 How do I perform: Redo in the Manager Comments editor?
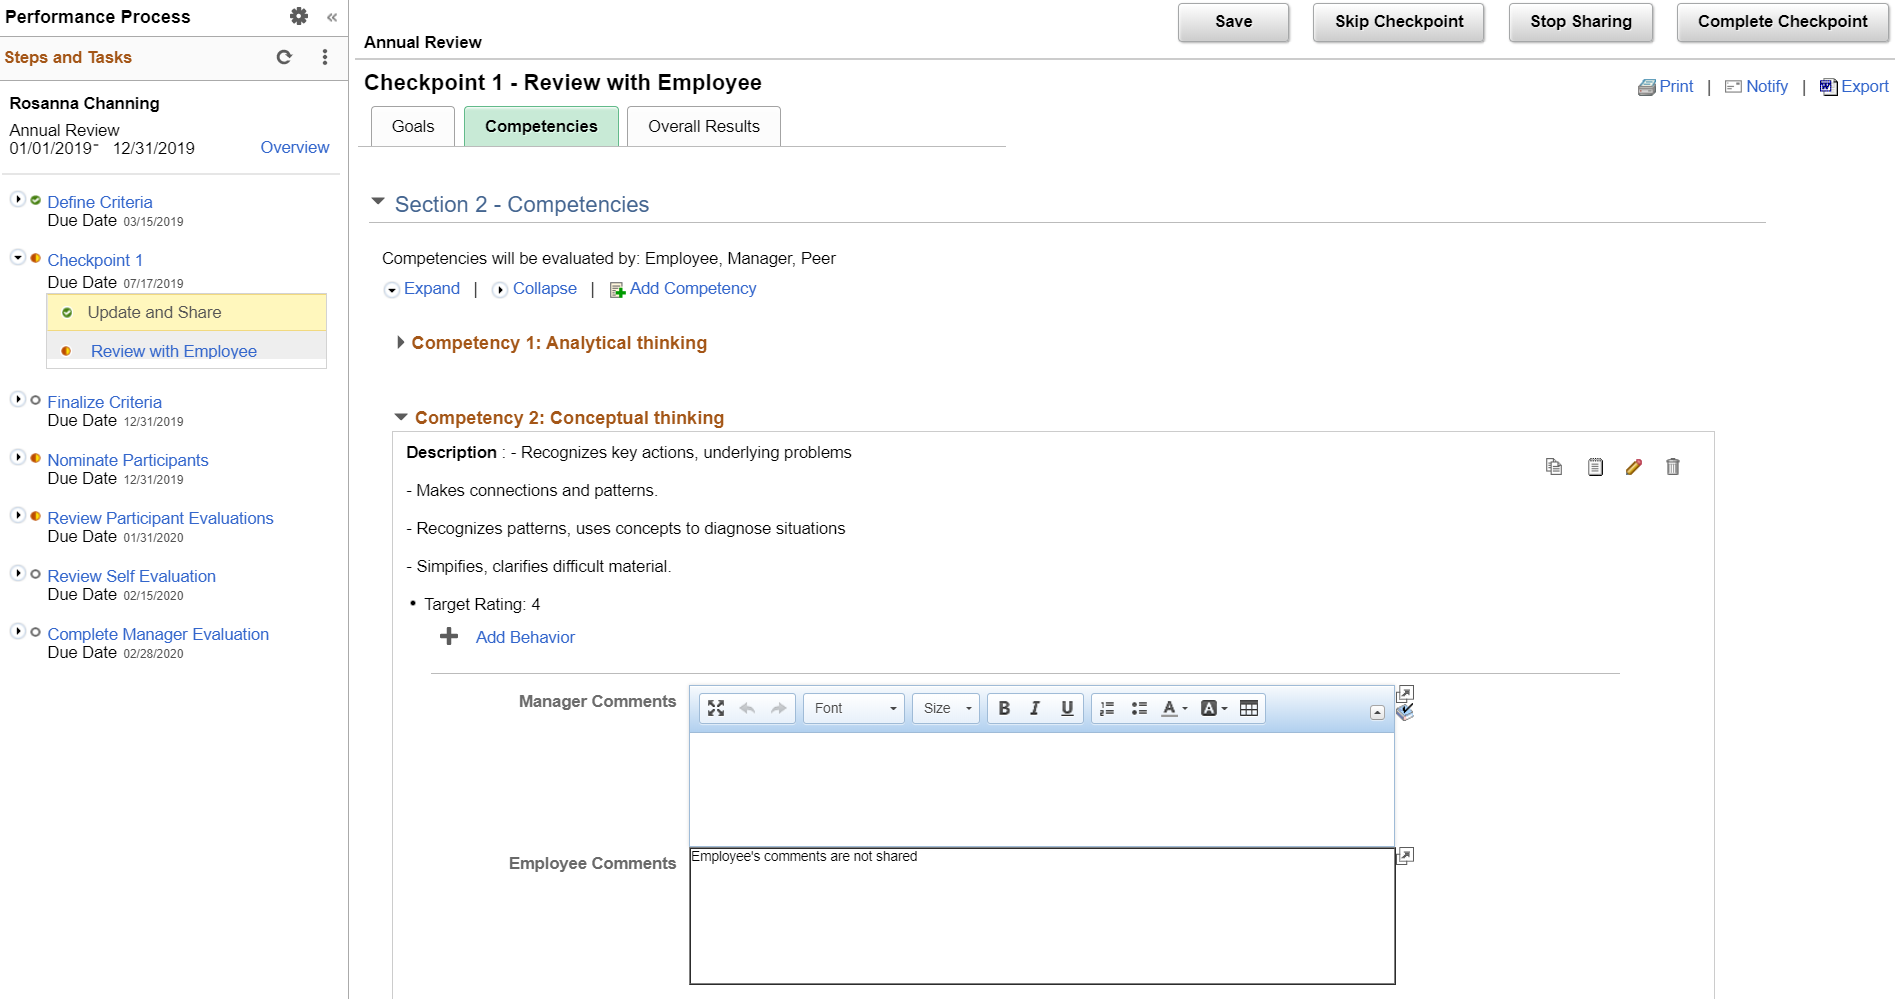click(x=779, y=708)
